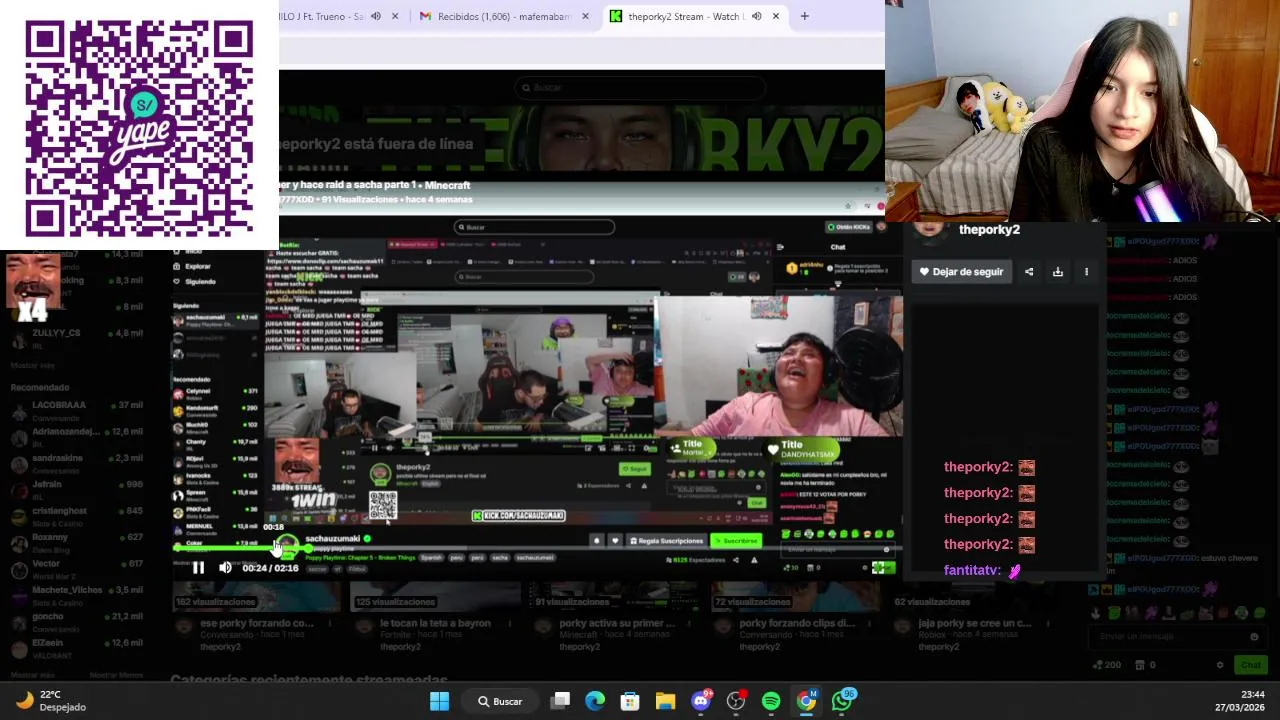Click the green Suscribirse button in clip

point(736,541)
